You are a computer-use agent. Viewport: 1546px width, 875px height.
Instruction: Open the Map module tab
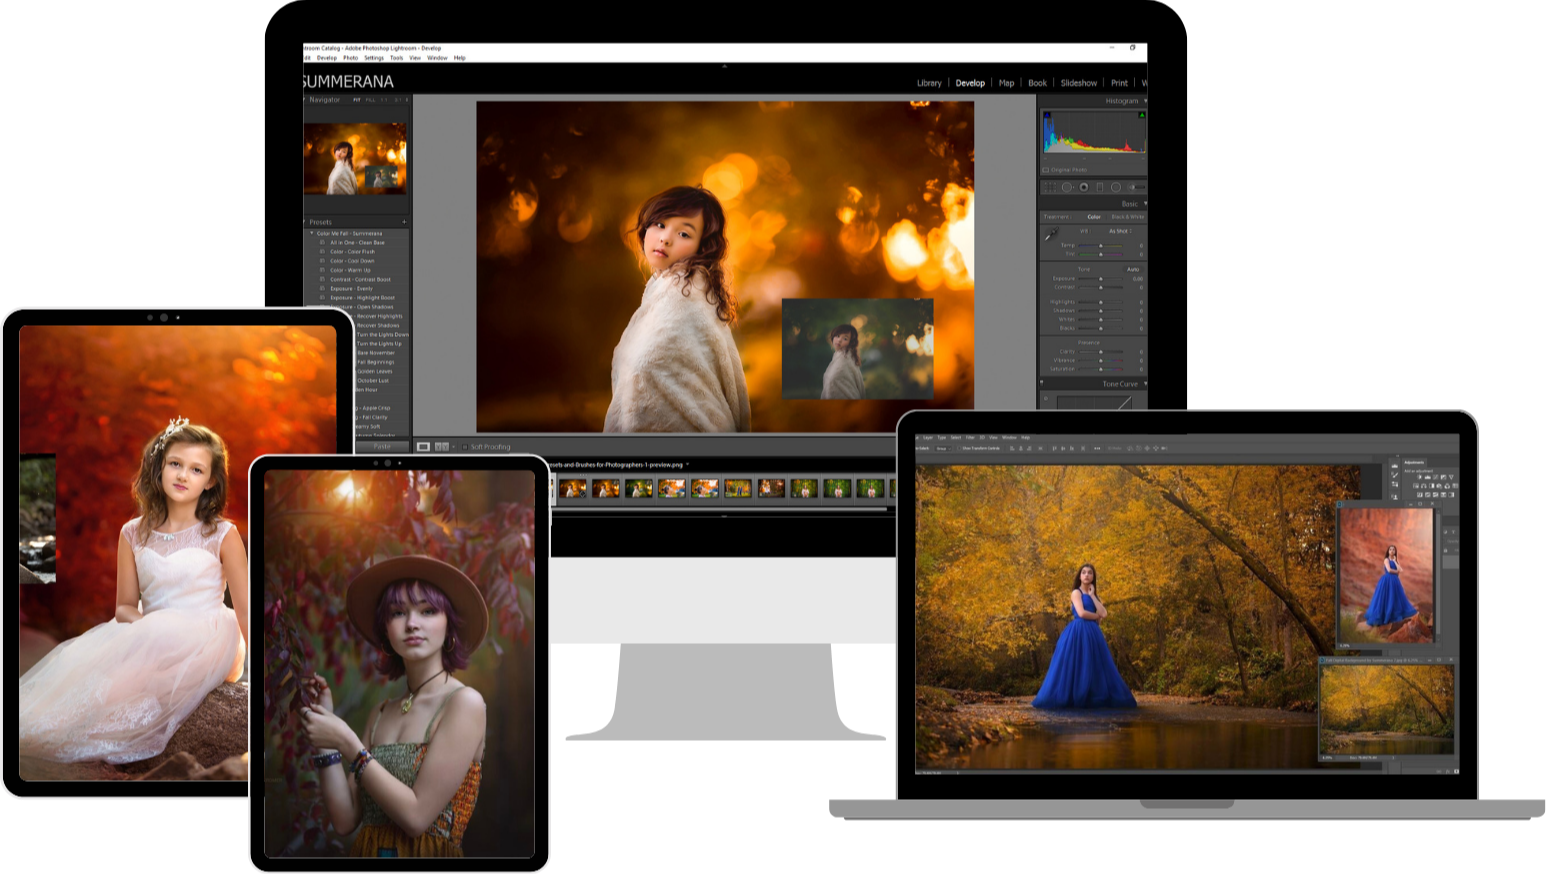tap(1006, 83)
